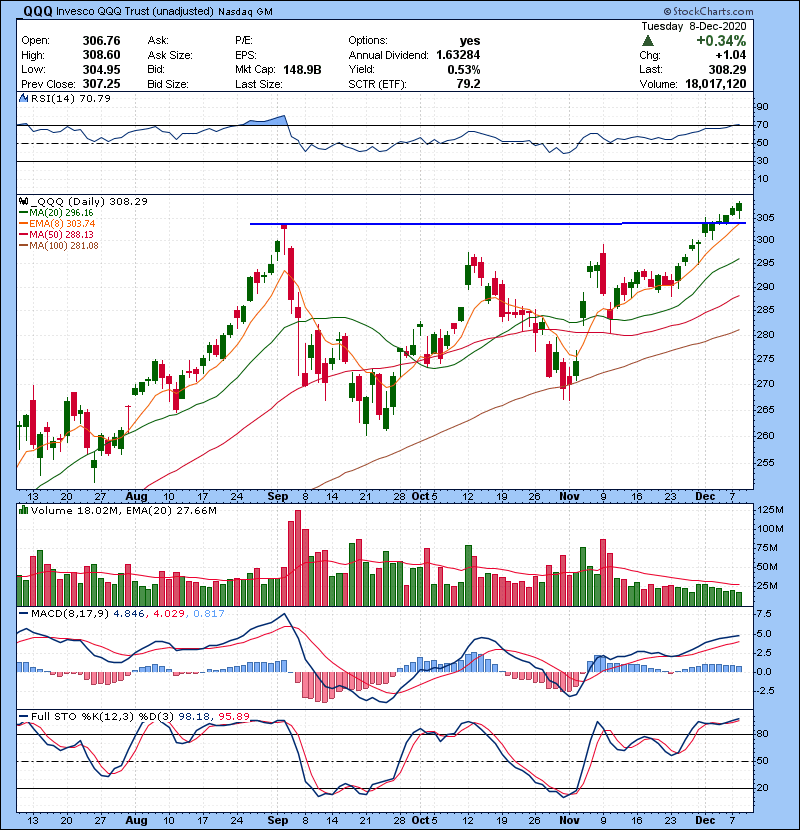800x830 pixels.
Task: Click the date 'Tuesday 8-Dec-2020'
Action: [694, 26]
